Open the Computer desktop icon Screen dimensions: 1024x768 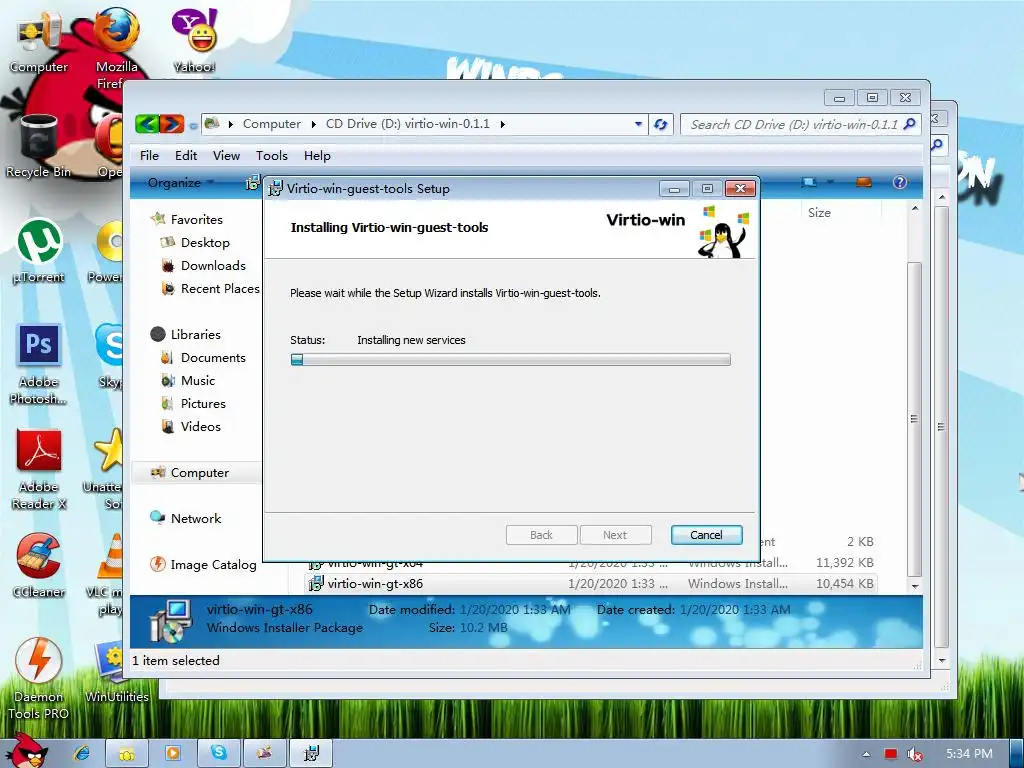click(x=39, y=42)
